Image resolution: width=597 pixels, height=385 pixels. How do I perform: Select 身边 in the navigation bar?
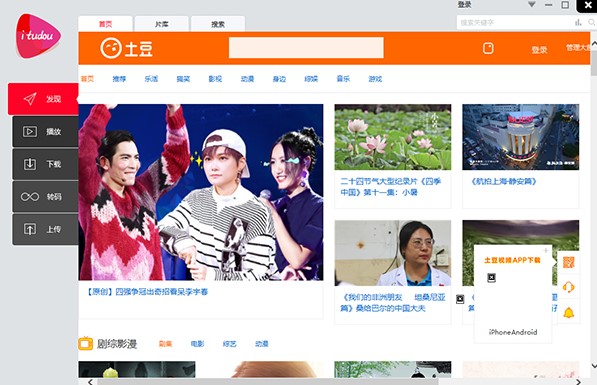pyautogui.click(x=279, y=79)
